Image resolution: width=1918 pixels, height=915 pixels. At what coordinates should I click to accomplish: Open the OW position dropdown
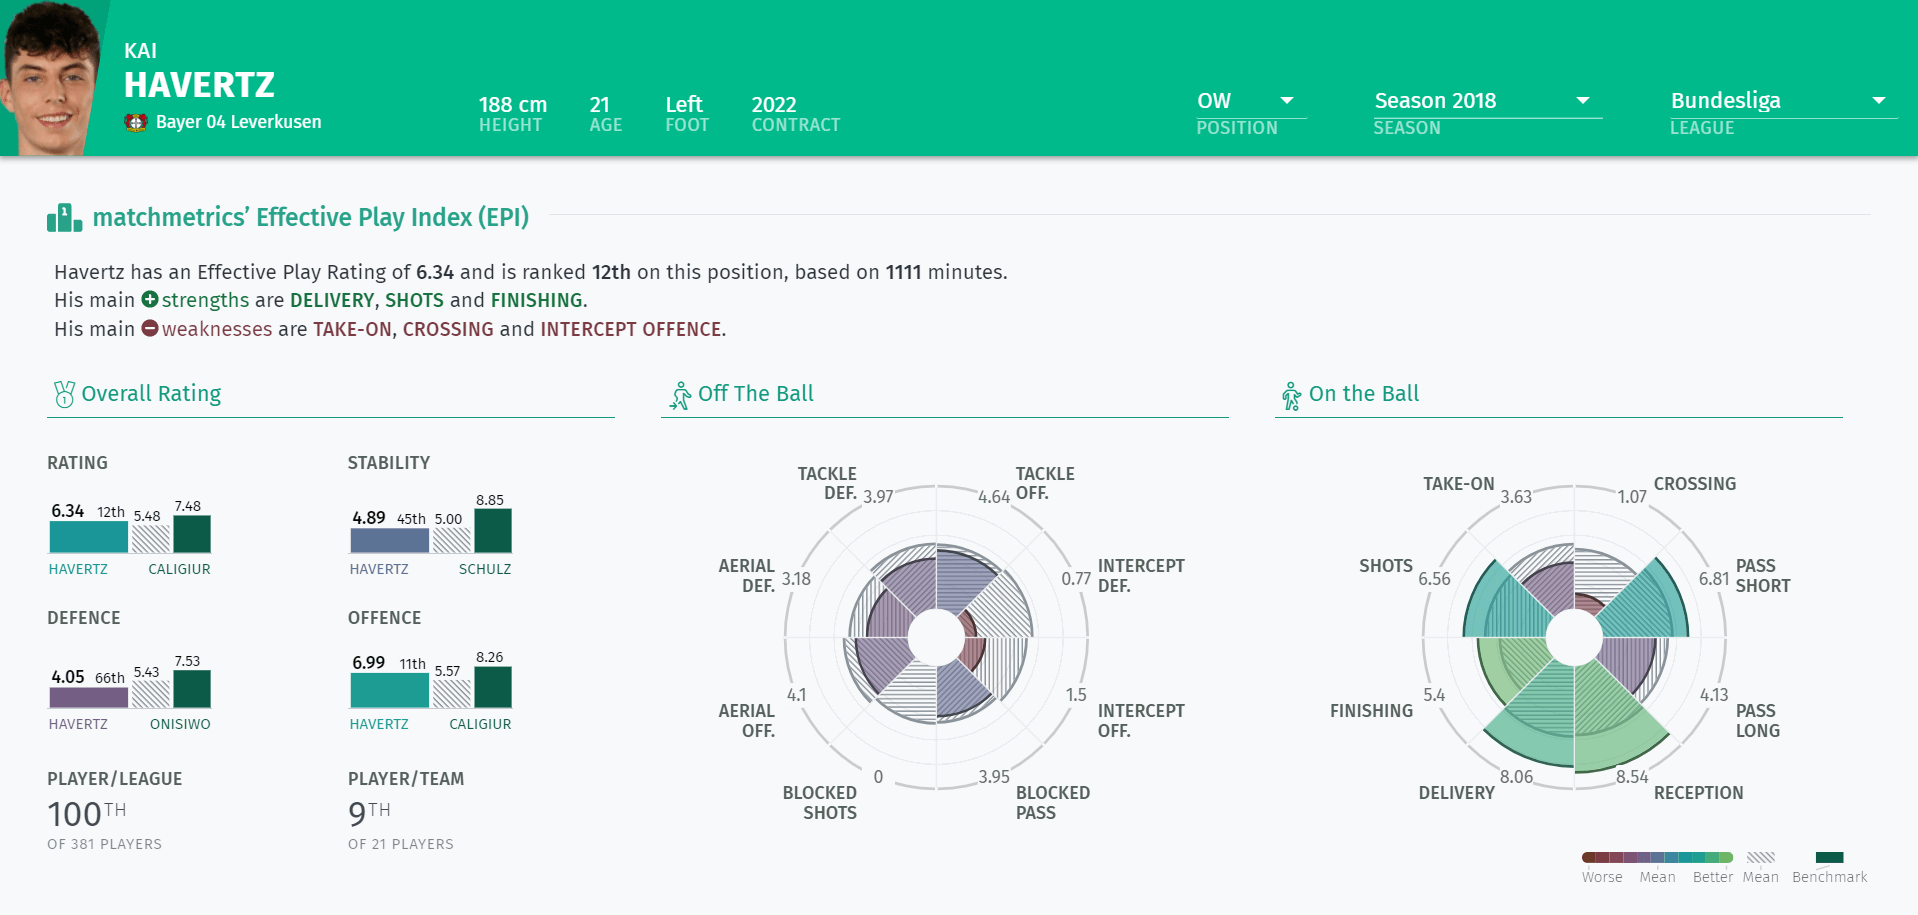(1251, 101)
